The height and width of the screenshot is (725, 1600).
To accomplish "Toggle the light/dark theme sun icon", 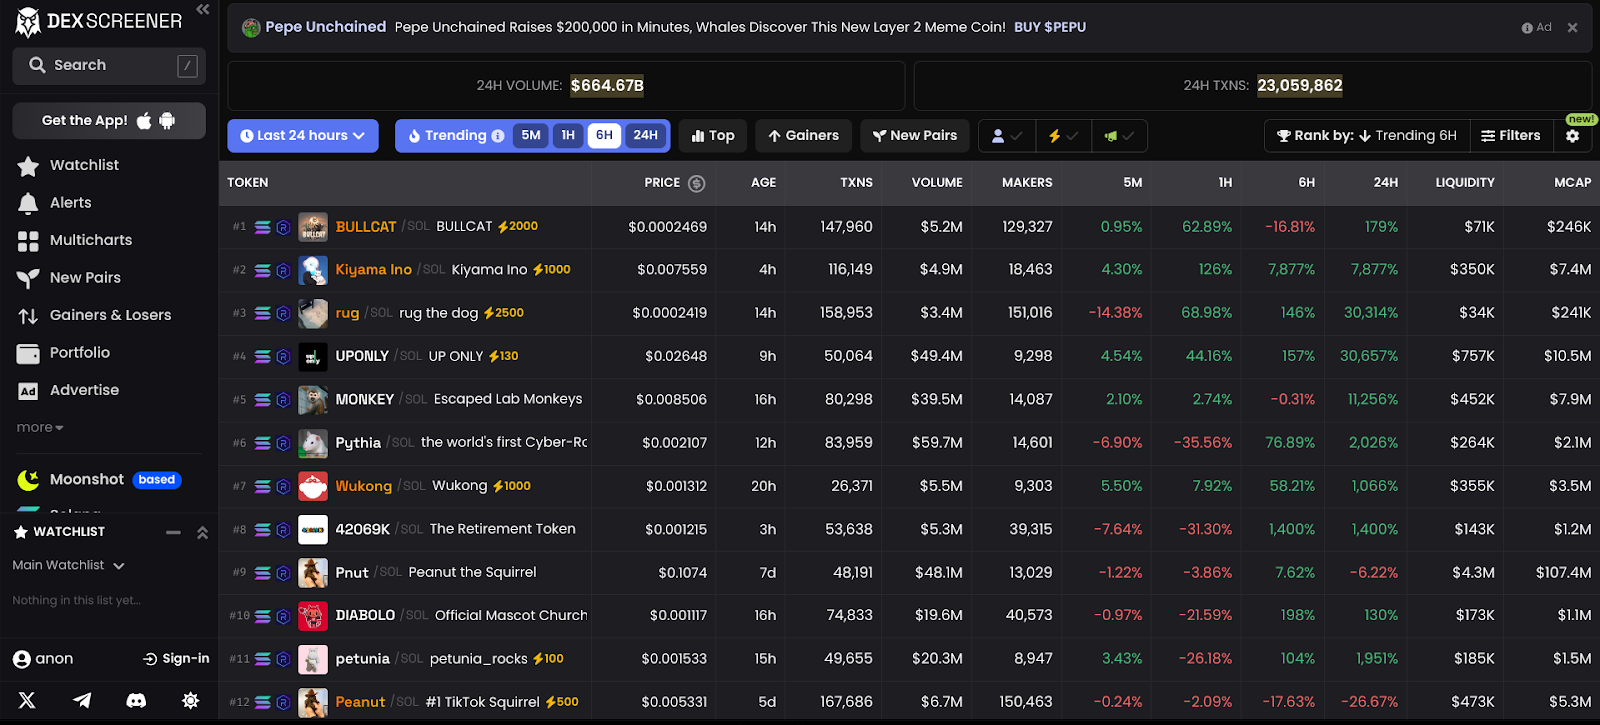I will [190, 700].
